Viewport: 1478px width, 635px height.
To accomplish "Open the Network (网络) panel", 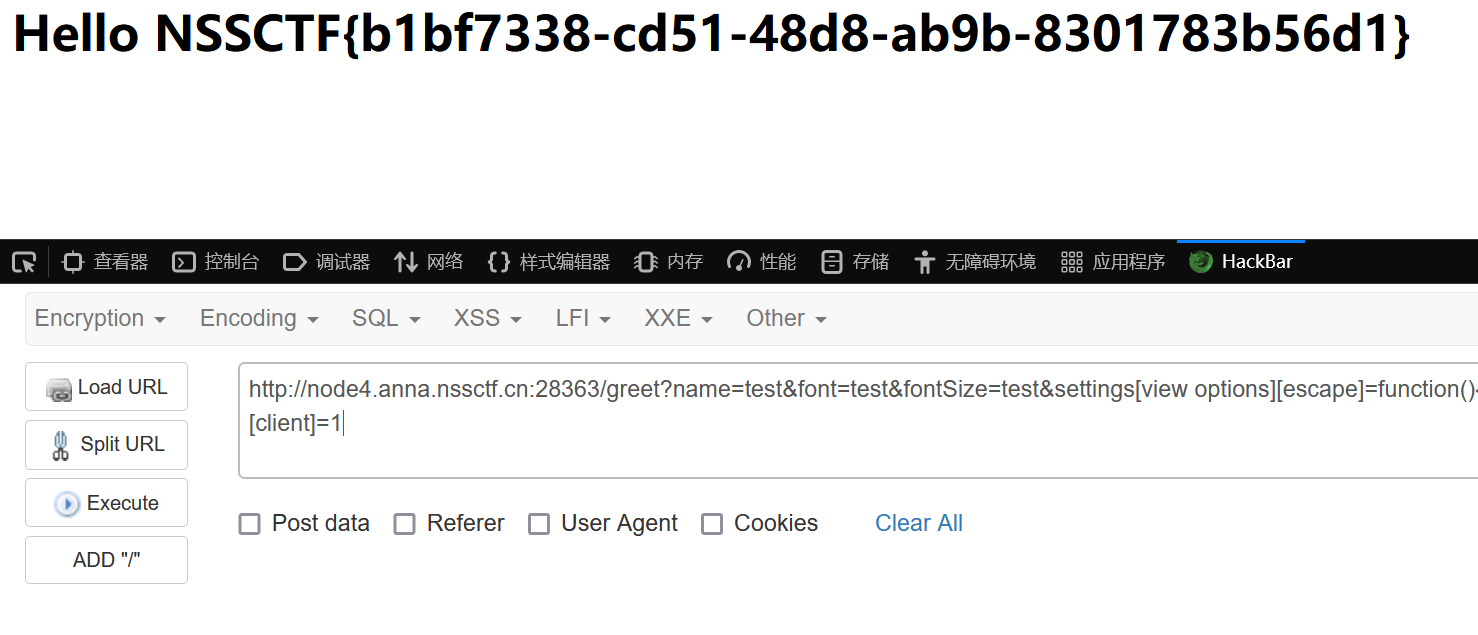I will (429, 262).
